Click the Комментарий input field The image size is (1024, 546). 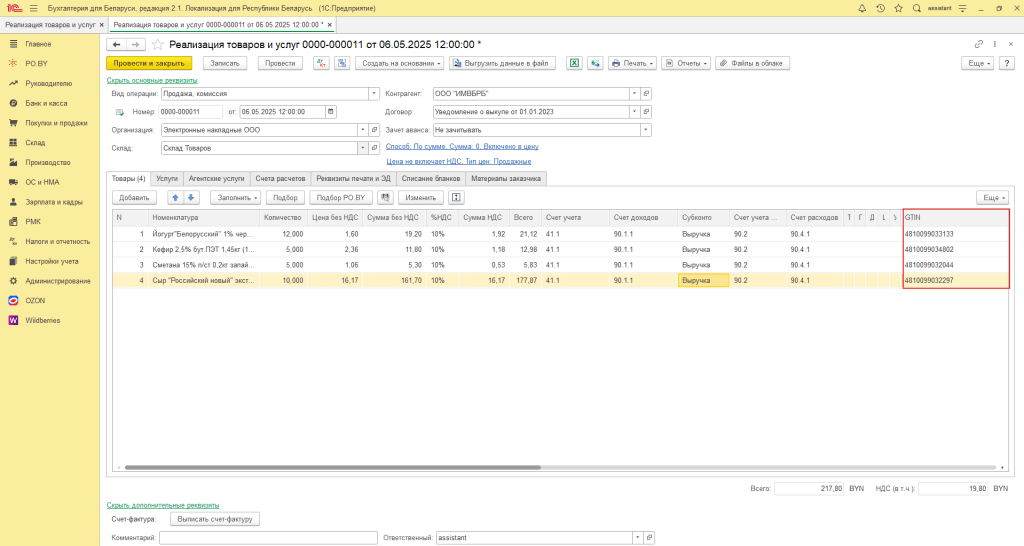[268, 538]
